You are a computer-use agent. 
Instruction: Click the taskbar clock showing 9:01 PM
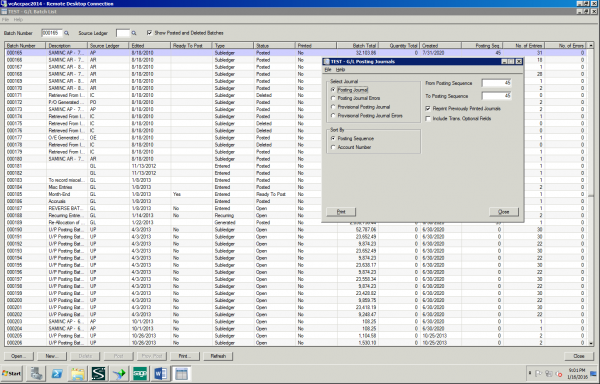pyautogui.click(x=577, y=373)
